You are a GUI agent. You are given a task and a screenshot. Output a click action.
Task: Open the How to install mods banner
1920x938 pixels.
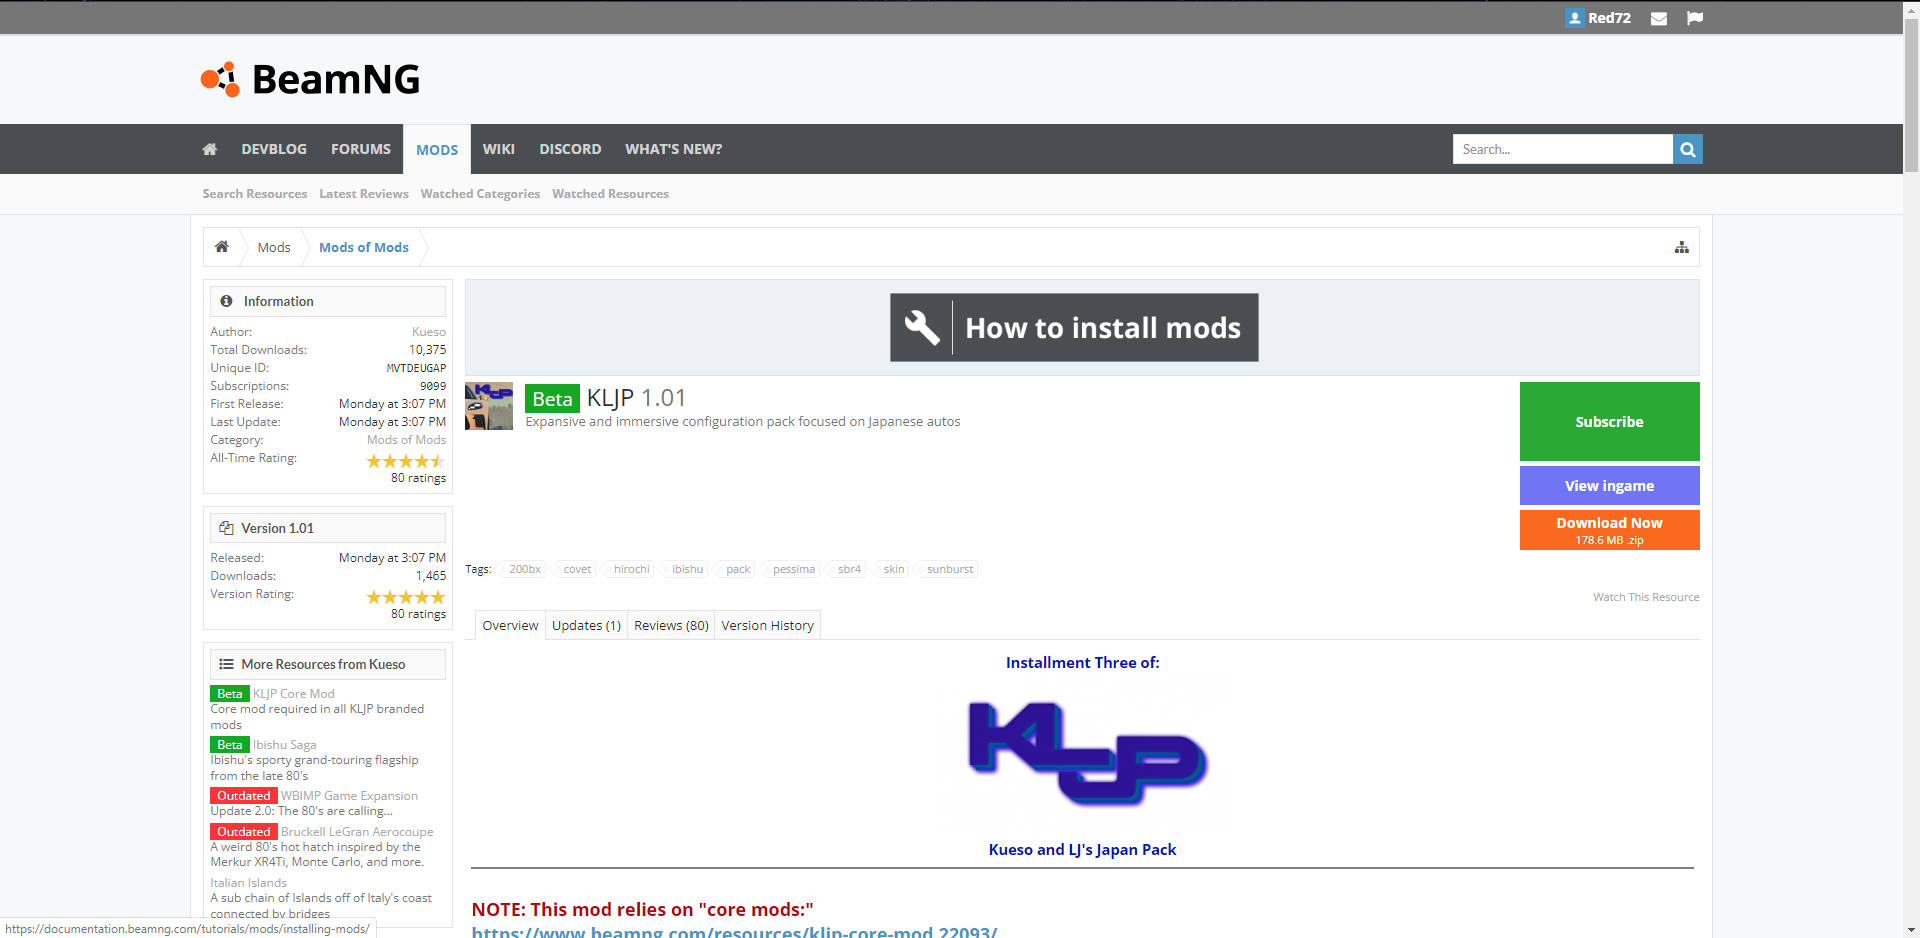click(x=1074, y=327)
